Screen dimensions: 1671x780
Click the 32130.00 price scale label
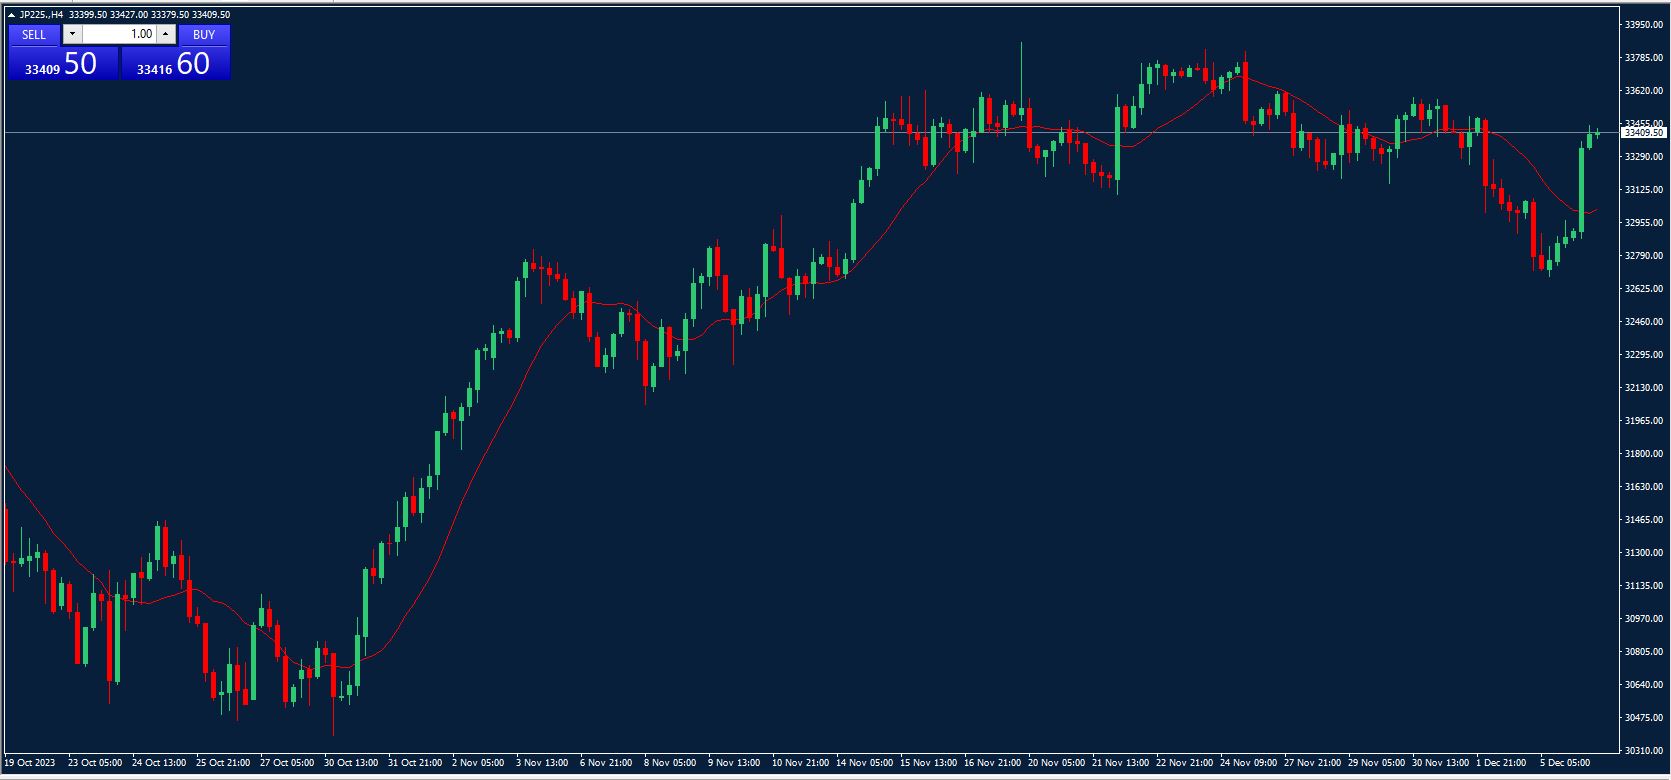pyautogui.click(x=1643, y=387)
